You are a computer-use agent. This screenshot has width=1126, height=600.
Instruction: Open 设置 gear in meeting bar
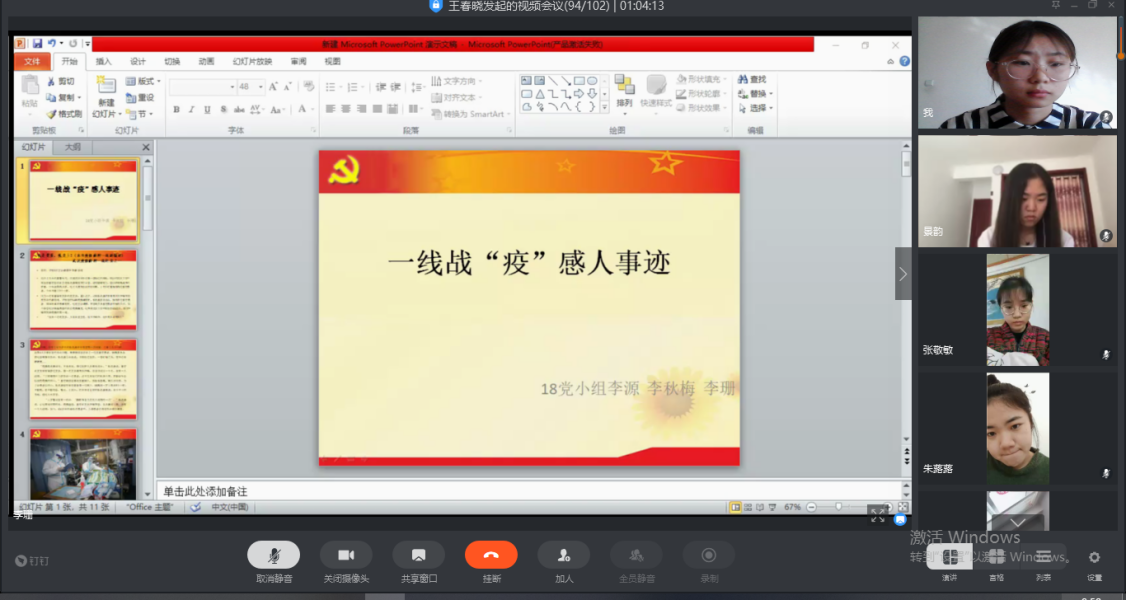[x=1094, y=558]
